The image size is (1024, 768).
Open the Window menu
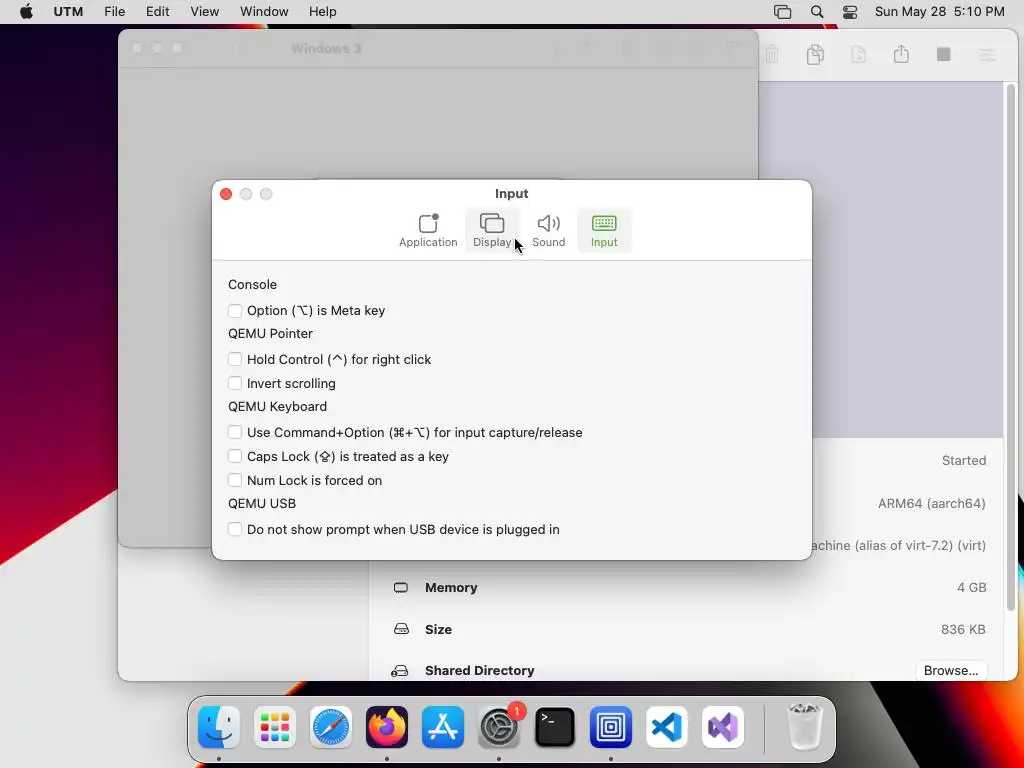coord(264,12)
